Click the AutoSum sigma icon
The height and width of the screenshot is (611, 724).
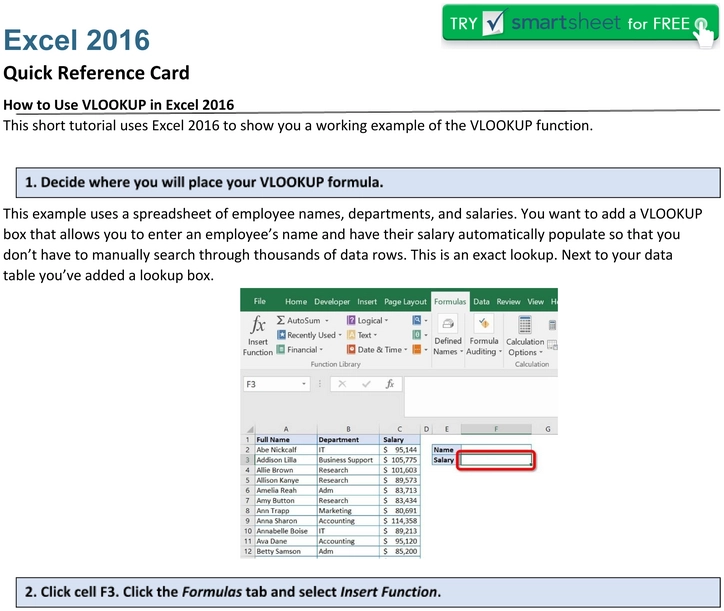[x=280, y=320]
